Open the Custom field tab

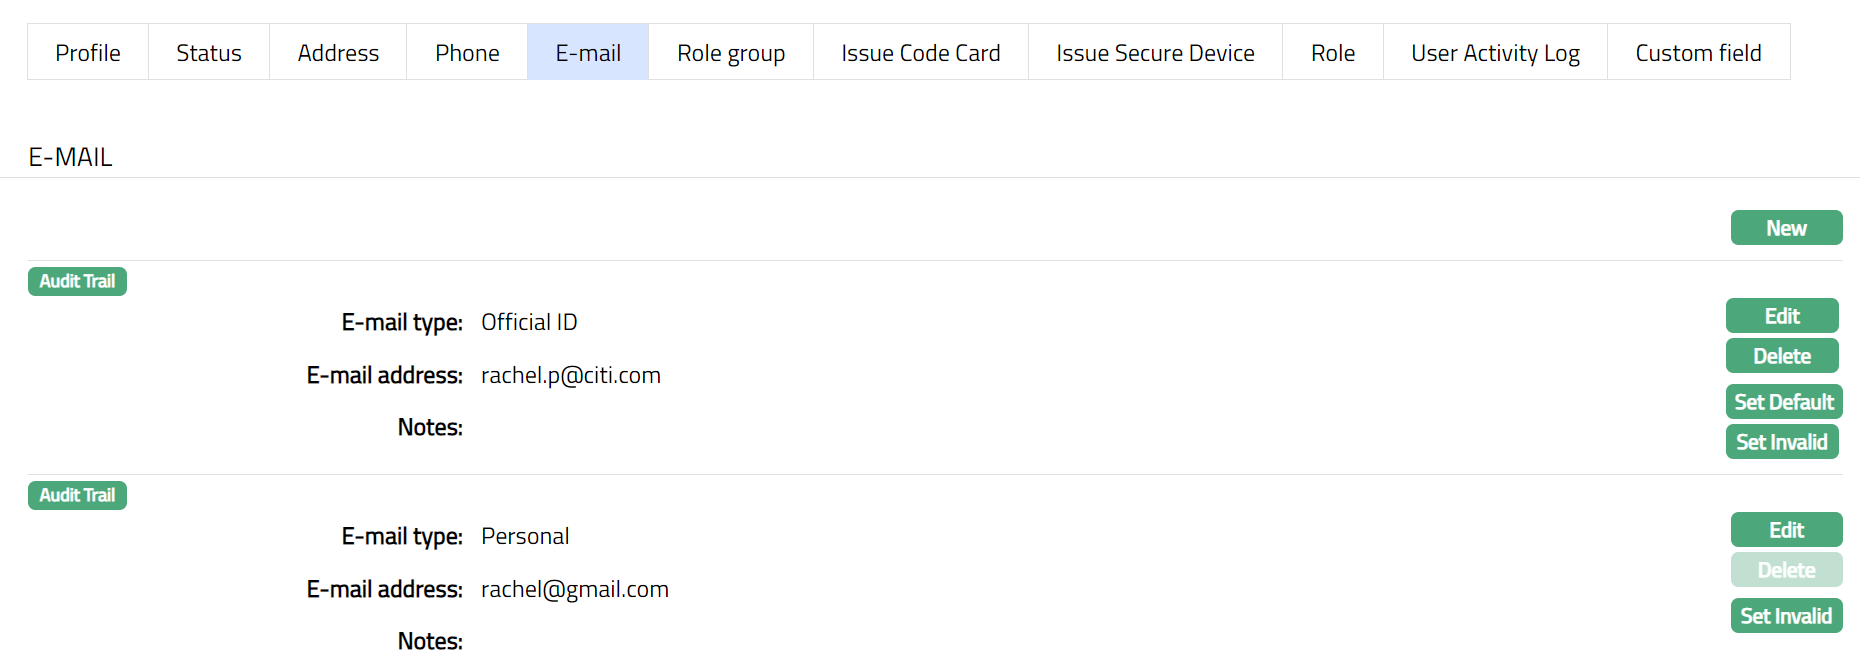(1698, 53)
